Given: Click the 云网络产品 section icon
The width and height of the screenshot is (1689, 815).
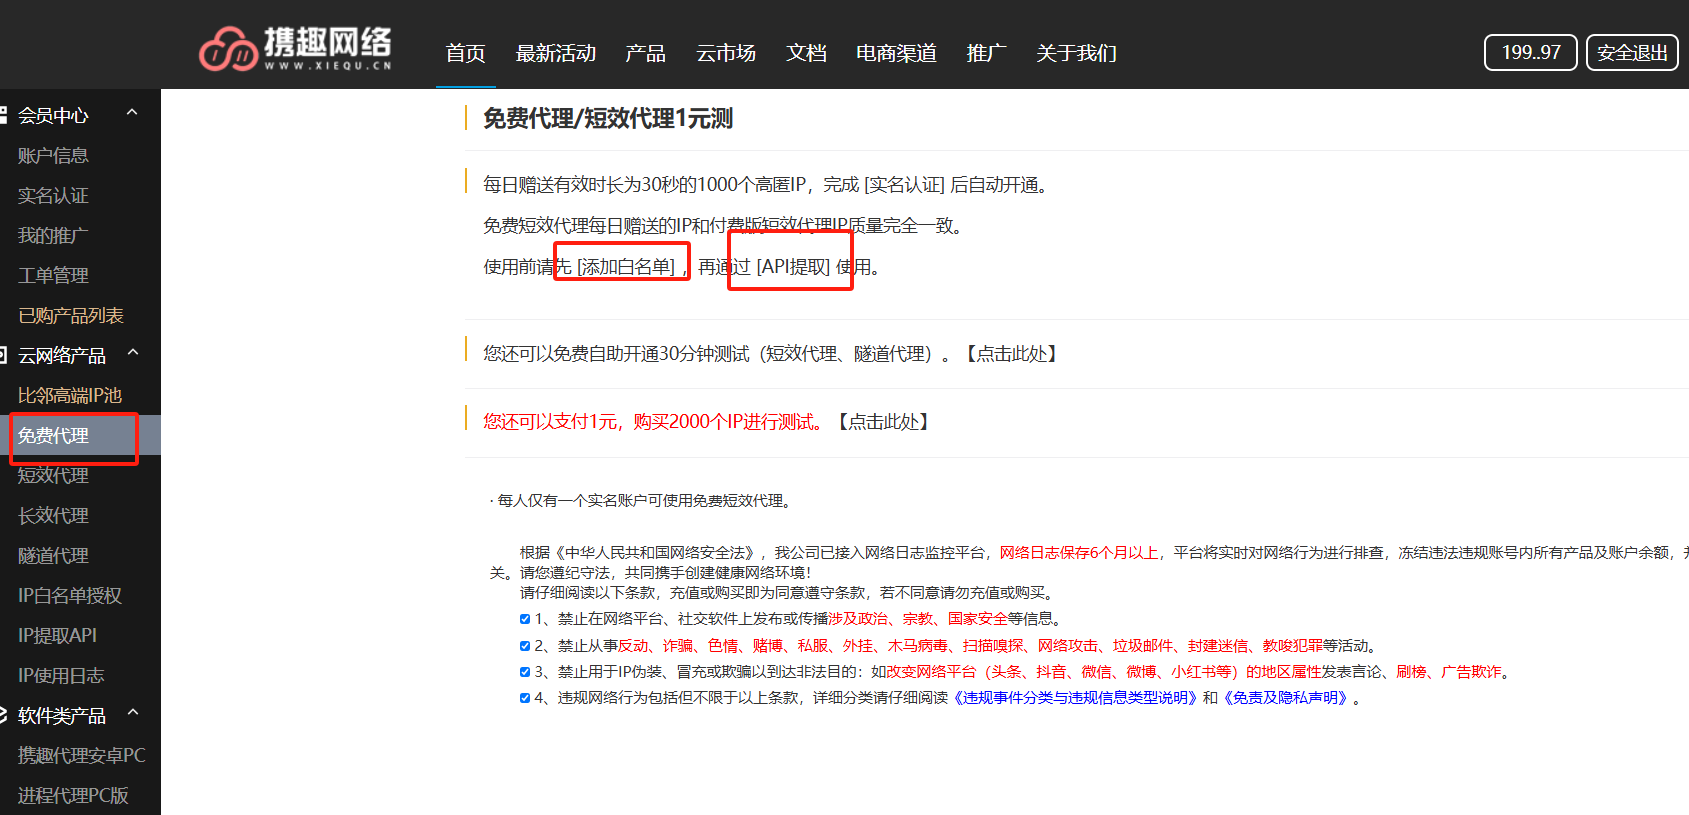Looking at the screenshot, I should (x=3, y=355).
